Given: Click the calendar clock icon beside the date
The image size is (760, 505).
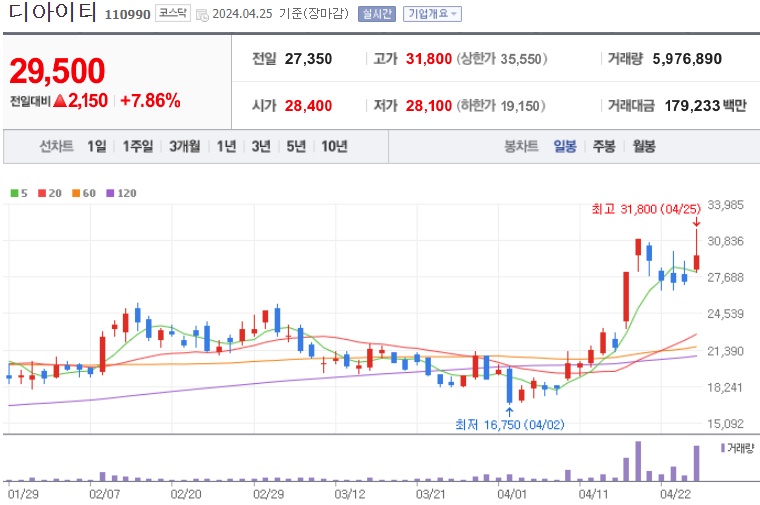Looking at the screenshot, I should [x=202, y=15].
